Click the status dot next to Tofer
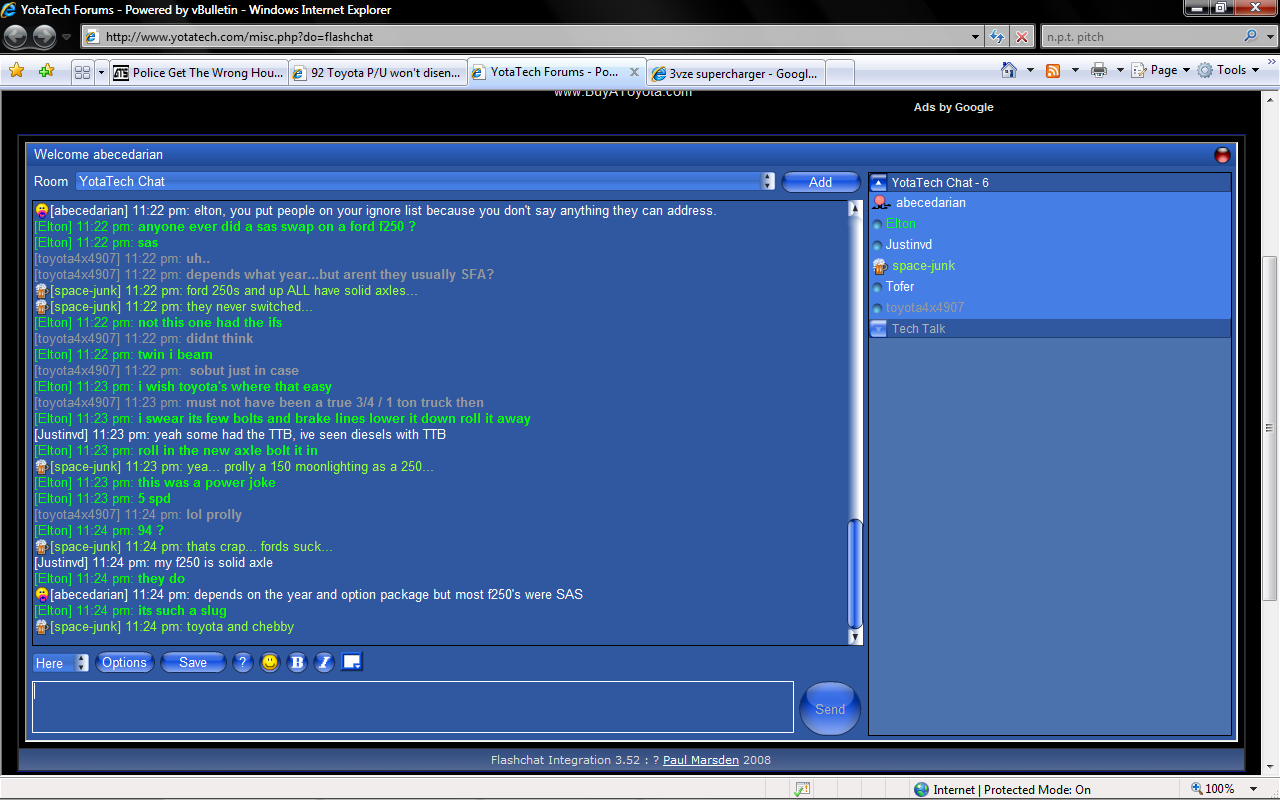The width and height of the screenshot is (1280, 800). [877, 288]
